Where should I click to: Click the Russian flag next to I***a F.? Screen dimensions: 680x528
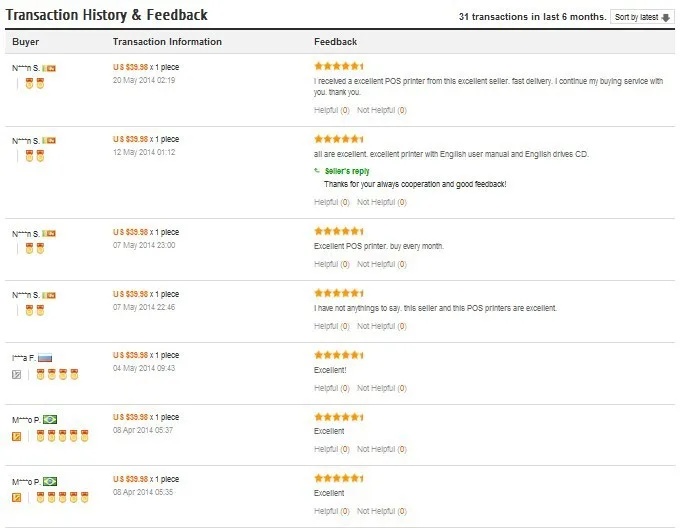45,358
